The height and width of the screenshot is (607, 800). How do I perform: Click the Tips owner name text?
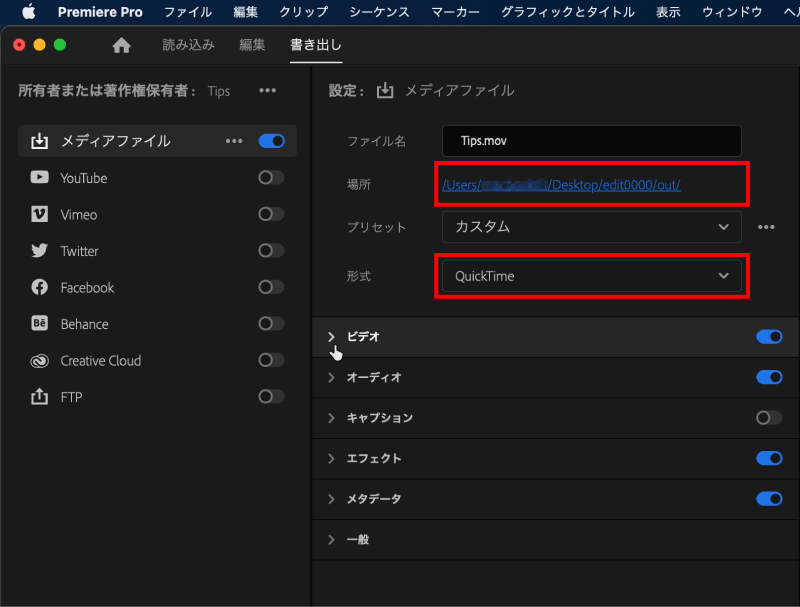click(219, 91)
